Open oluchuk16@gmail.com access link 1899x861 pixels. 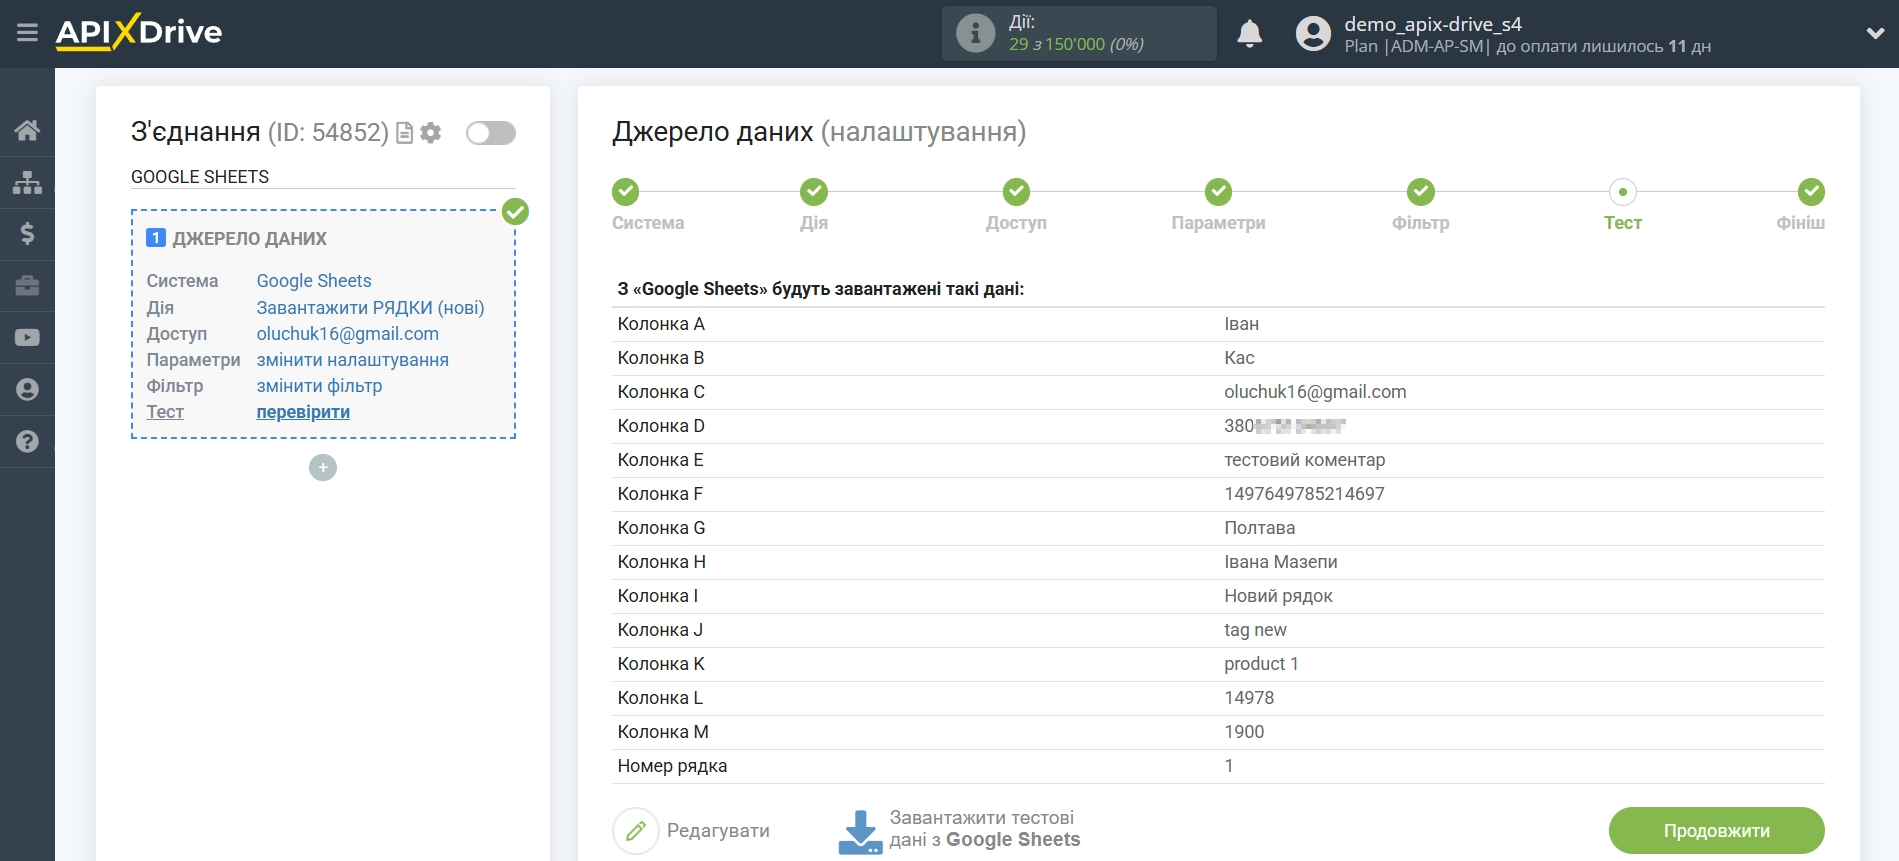click(x=347, y=334)
